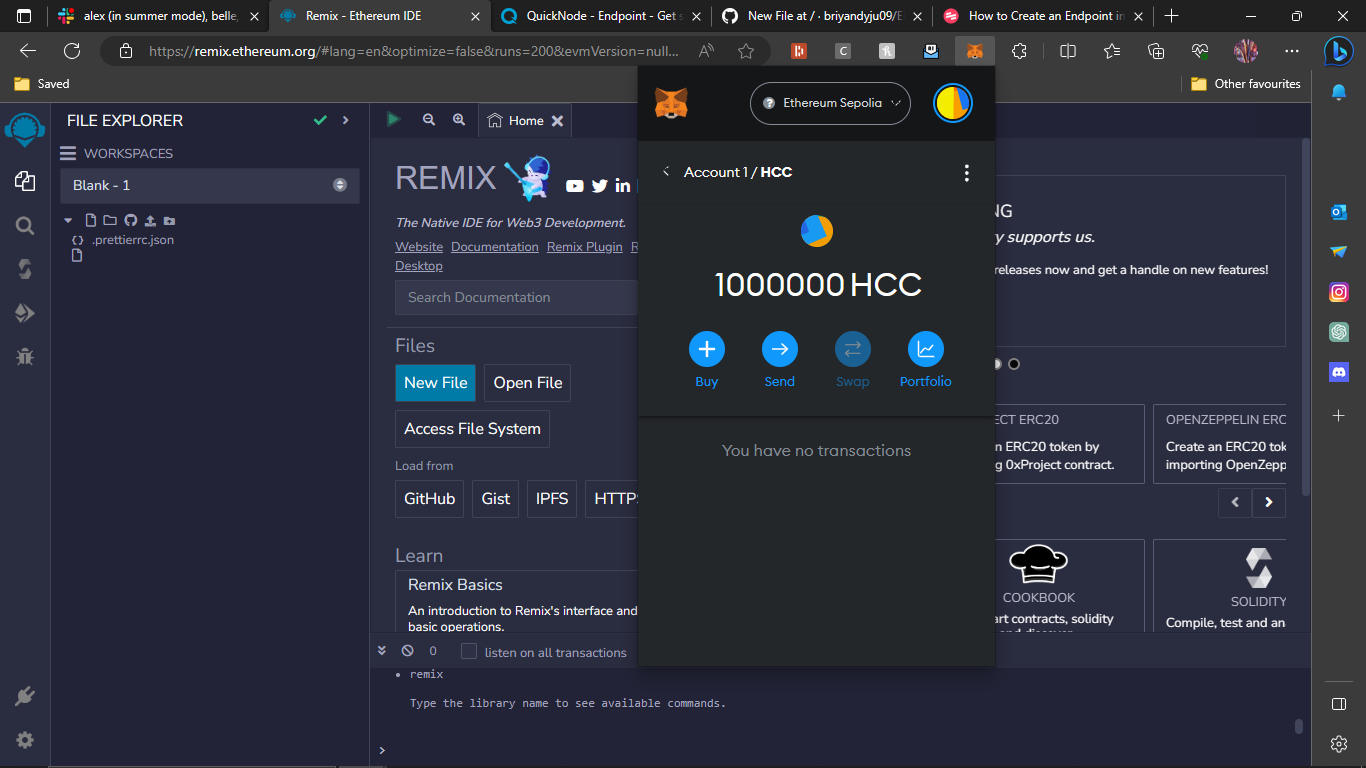The height and width of the screenshot is (768, 1366).
Task: Open Instagram in Edge sidebar
Action: [x=1339, y=292]
